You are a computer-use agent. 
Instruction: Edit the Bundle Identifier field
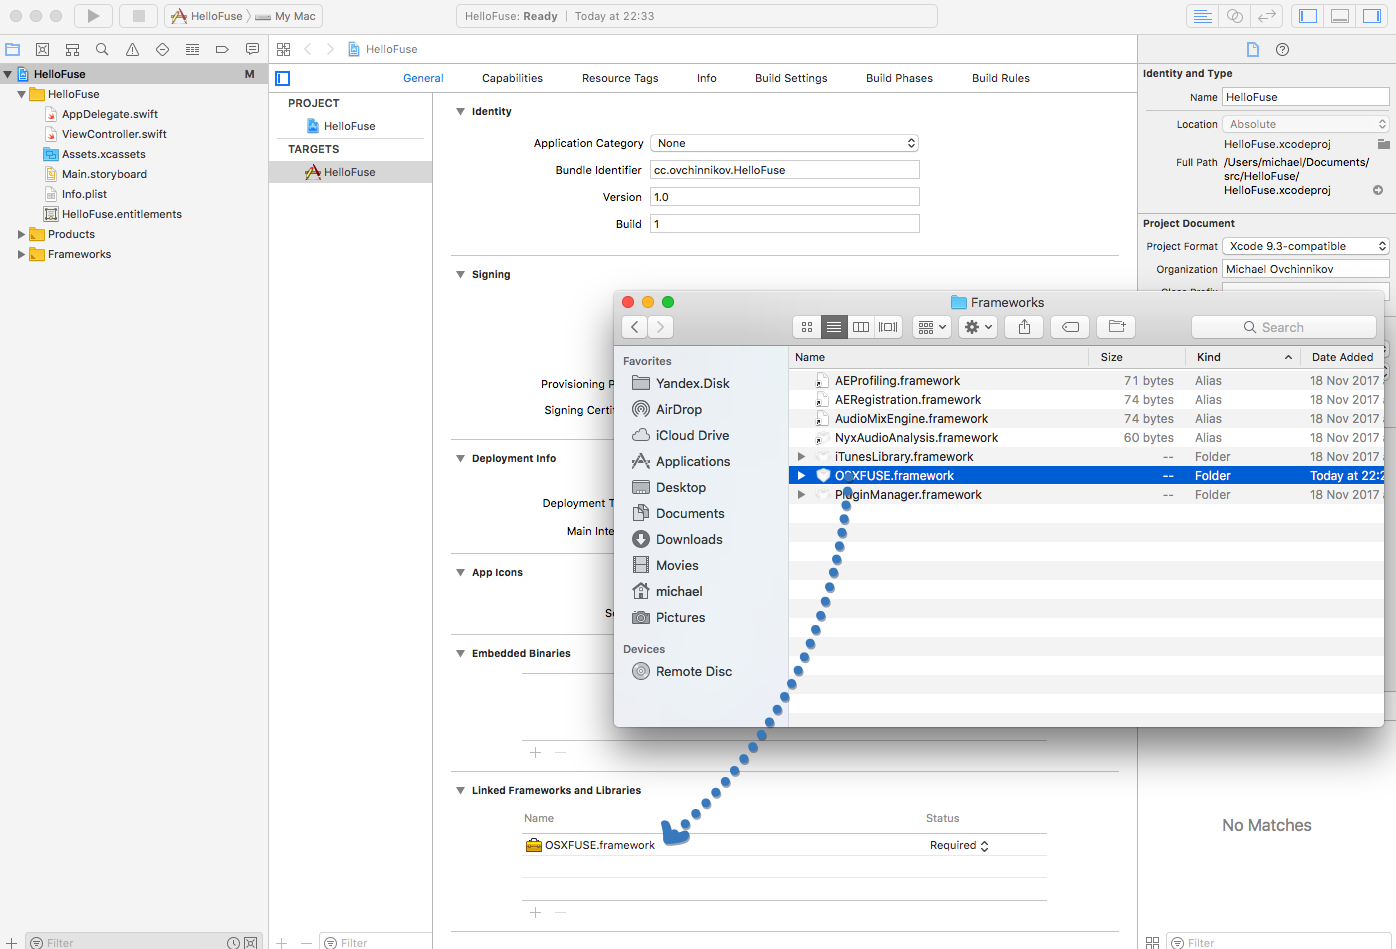tap(784, 170)
